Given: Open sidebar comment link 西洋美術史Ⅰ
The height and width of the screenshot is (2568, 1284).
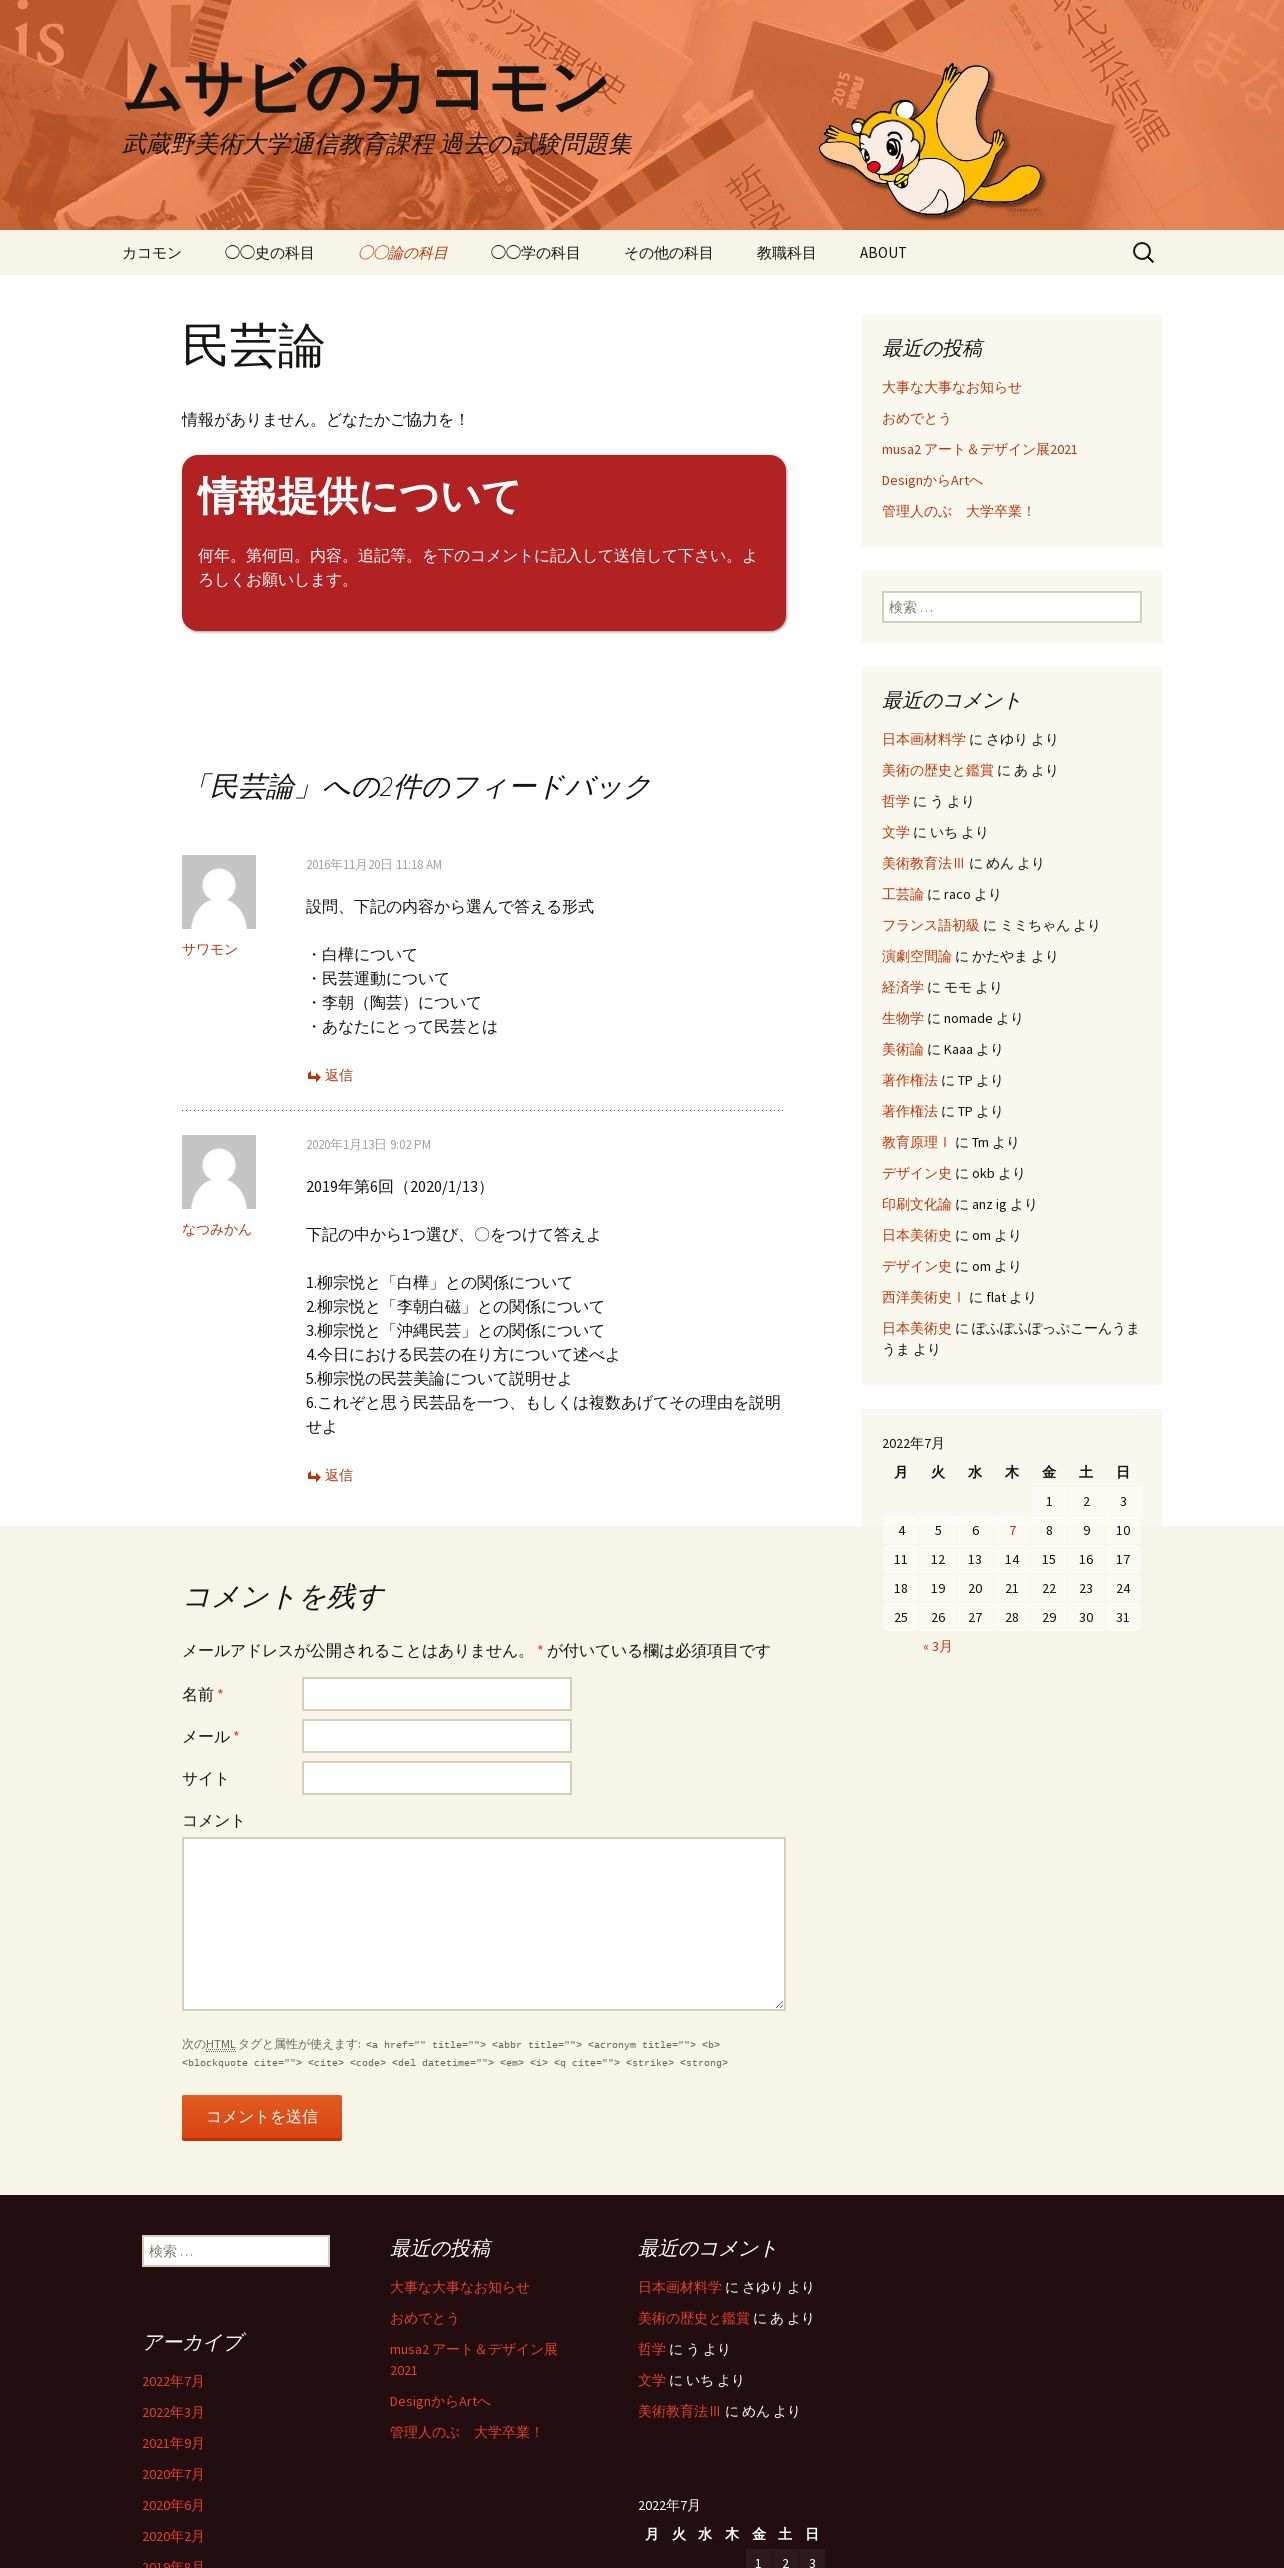Looking at the screenshot, I should [923, 1298].
